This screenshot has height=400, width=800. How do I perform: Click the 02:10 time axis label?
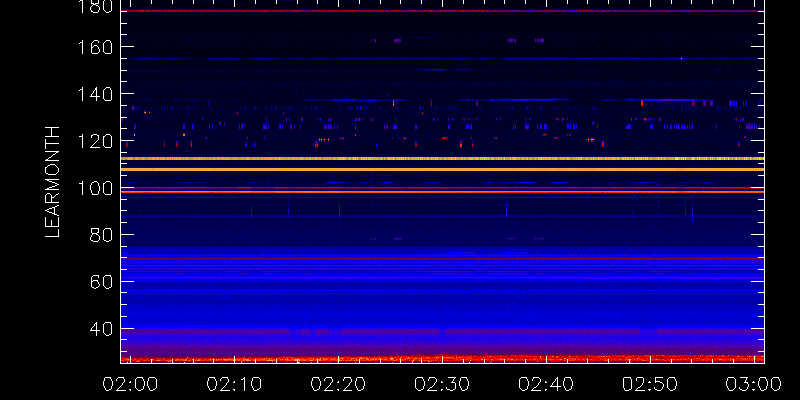[234, 384]
